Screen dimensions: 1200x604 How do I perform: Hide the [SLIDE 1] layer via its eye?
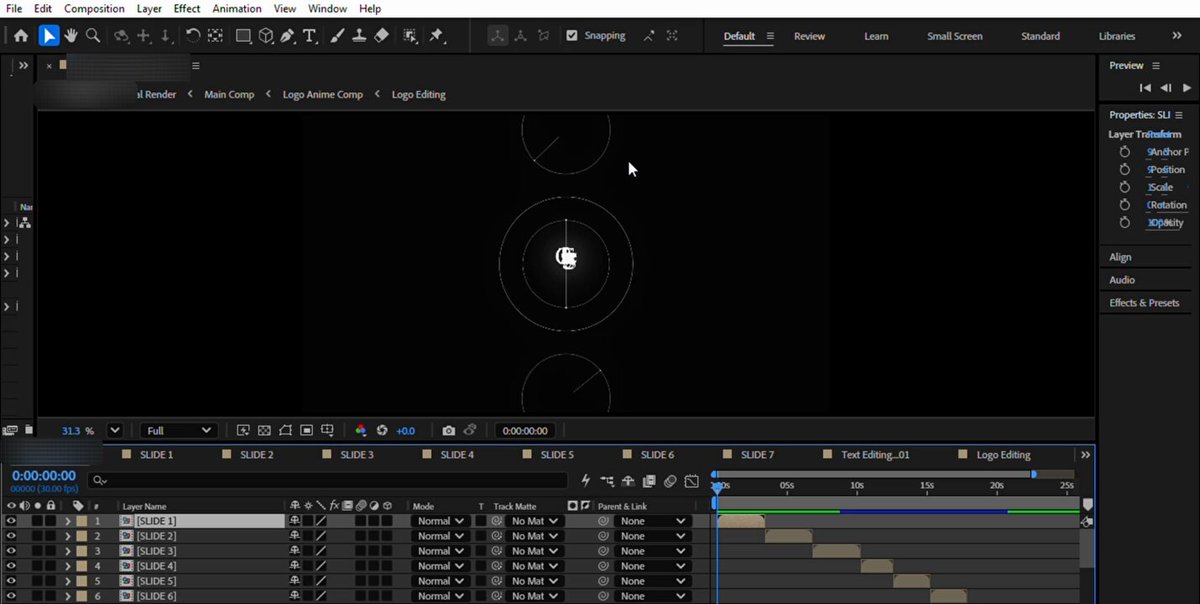coord(11,521)
